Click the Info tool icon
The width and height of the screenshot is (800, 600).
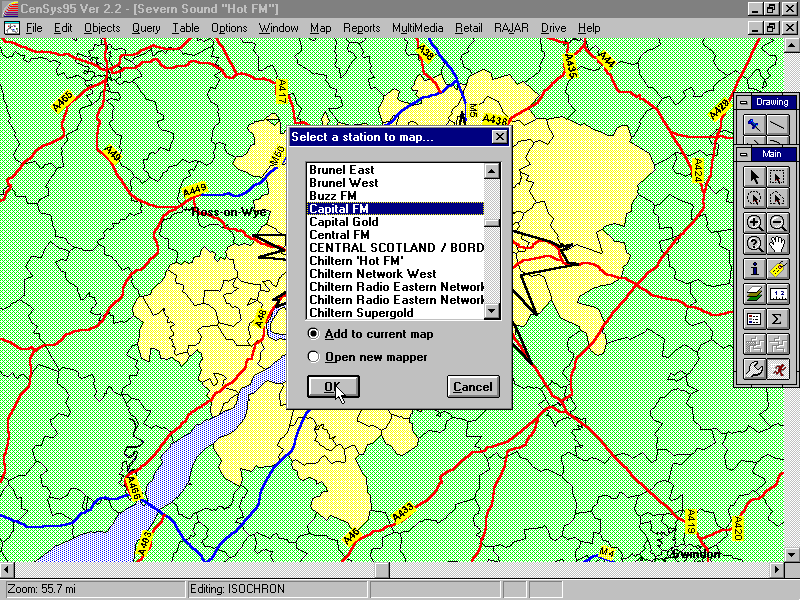coord(755,269)
